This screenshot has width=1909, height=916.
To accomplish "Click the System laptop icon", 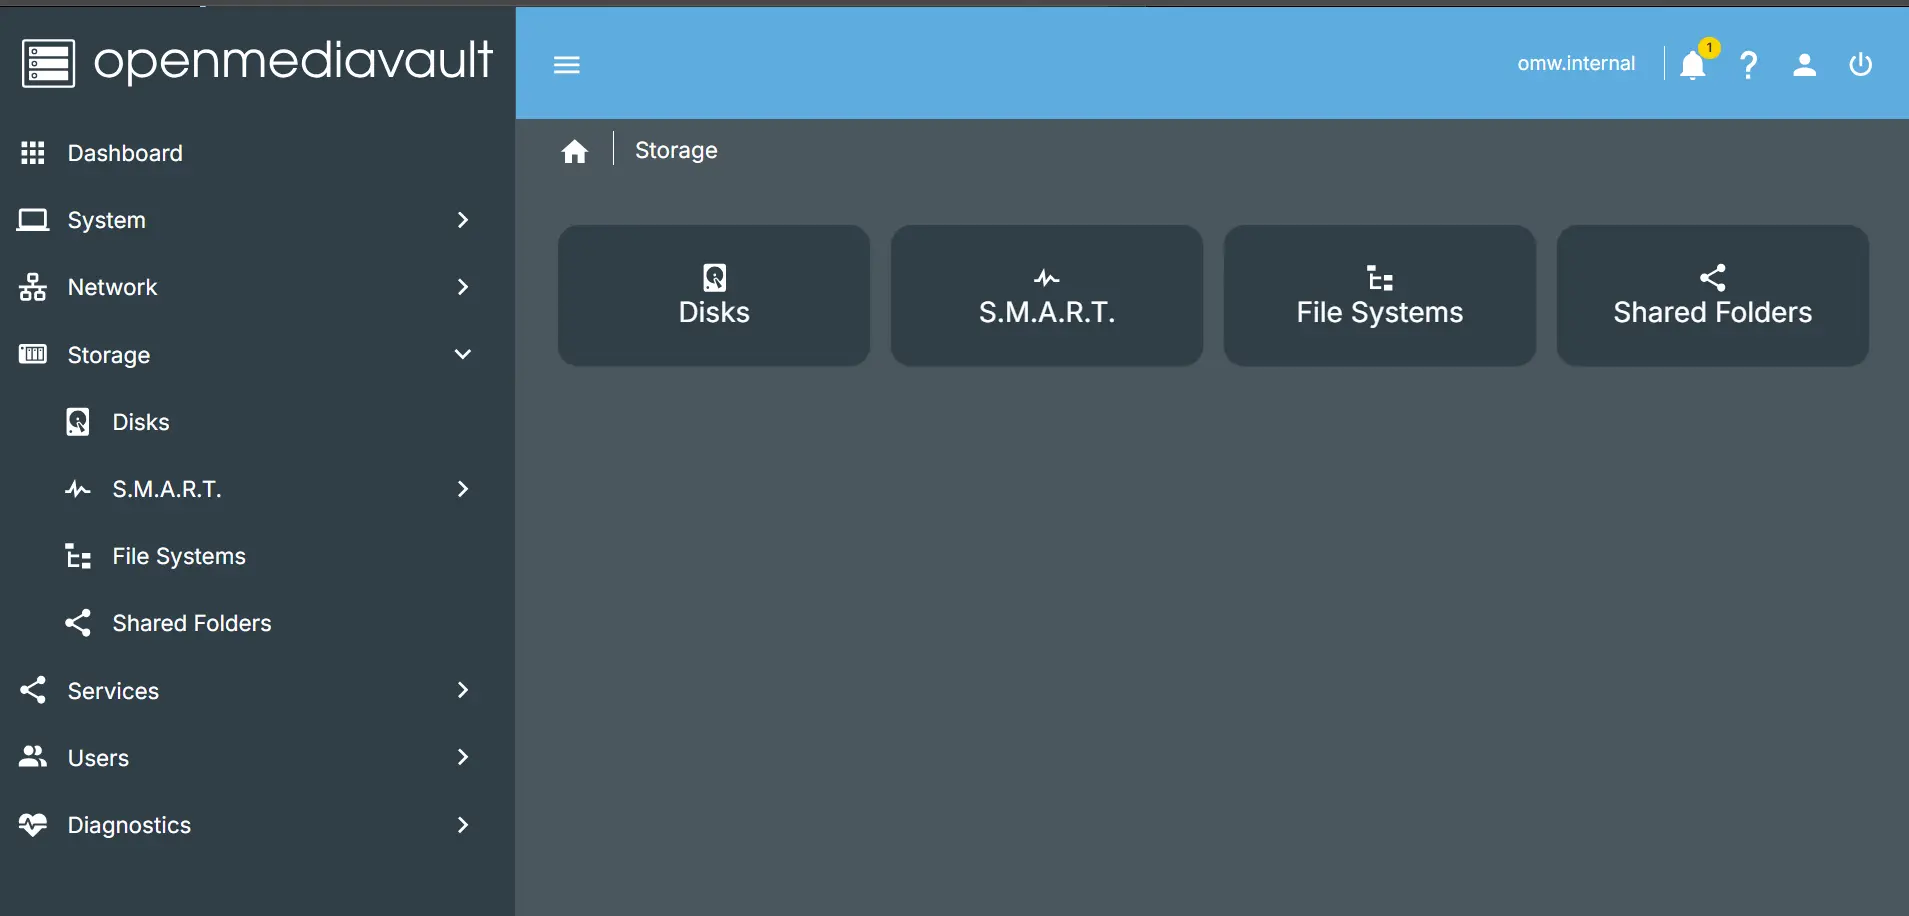I will click(x=33, y=220).
